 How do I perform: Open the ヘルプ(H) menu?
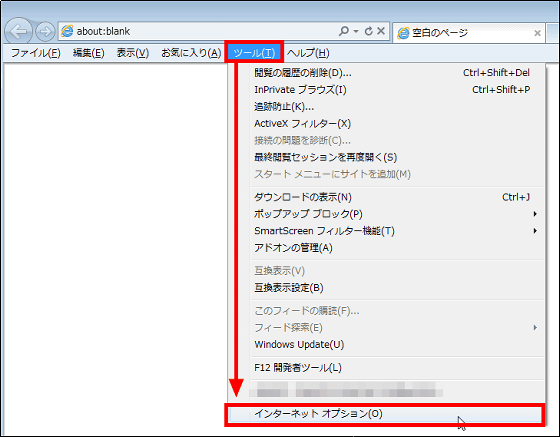tap(308, 53)
